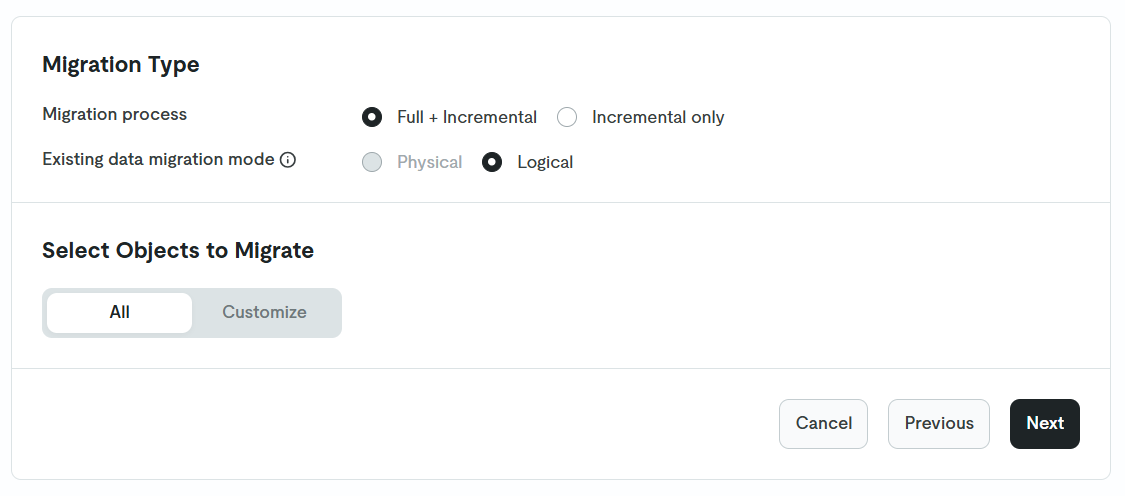The height and width of the screenshot is (496, 1125).
Task: Go back with the Previous button
Action: [x=938, y=423]
